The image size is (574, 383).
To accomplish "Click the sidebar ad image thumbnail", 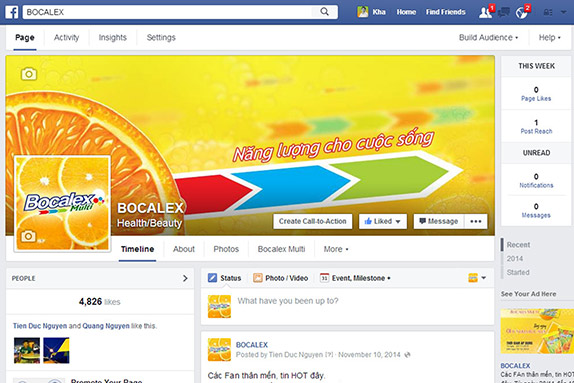I will point(537,331).
